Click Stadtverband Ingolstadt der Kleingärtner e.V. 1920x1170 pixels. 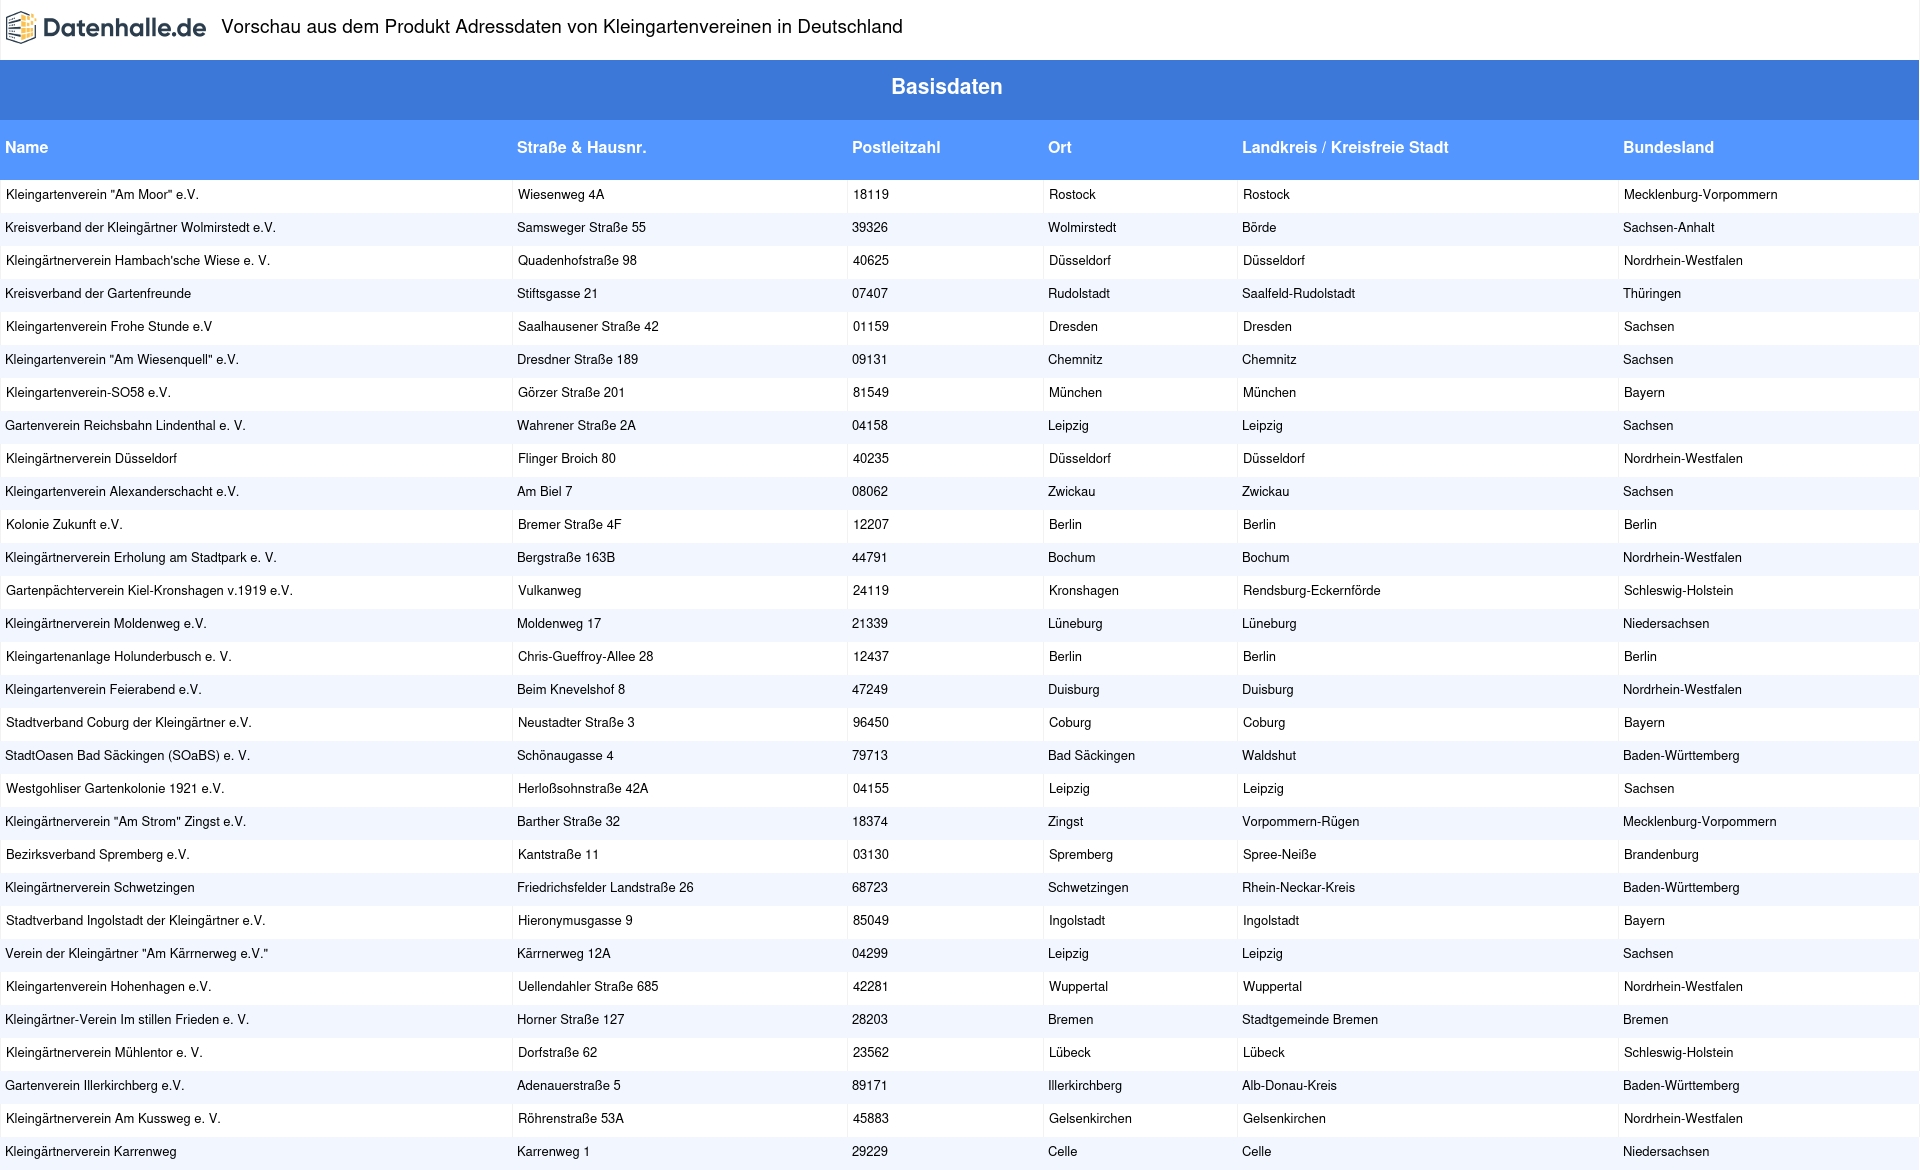click(x=136, y=921)
